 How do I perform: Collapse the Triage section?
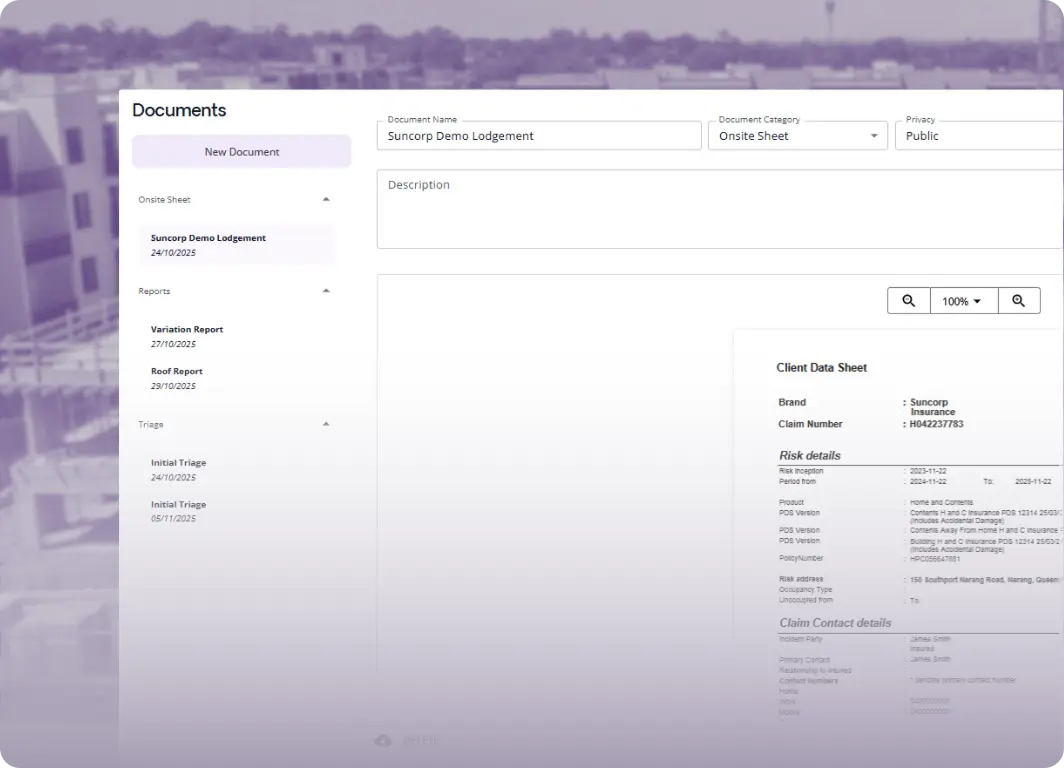(326, 424)
